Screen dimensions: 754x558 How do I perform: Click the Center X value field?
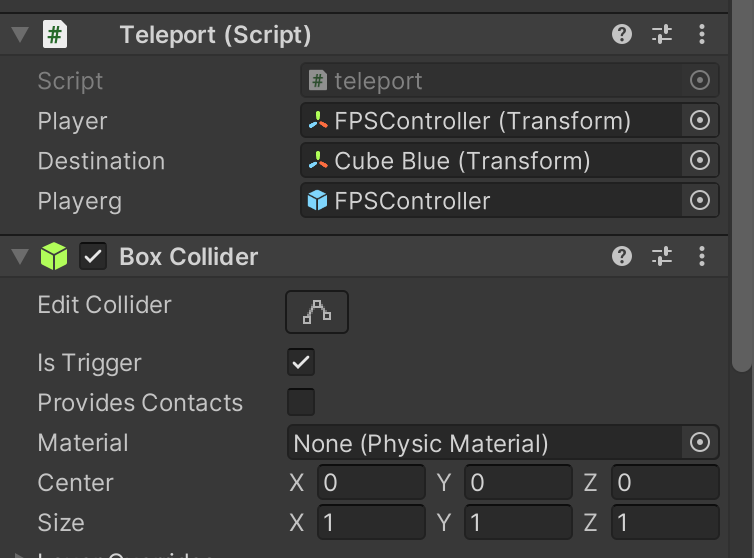pos(371,483)
